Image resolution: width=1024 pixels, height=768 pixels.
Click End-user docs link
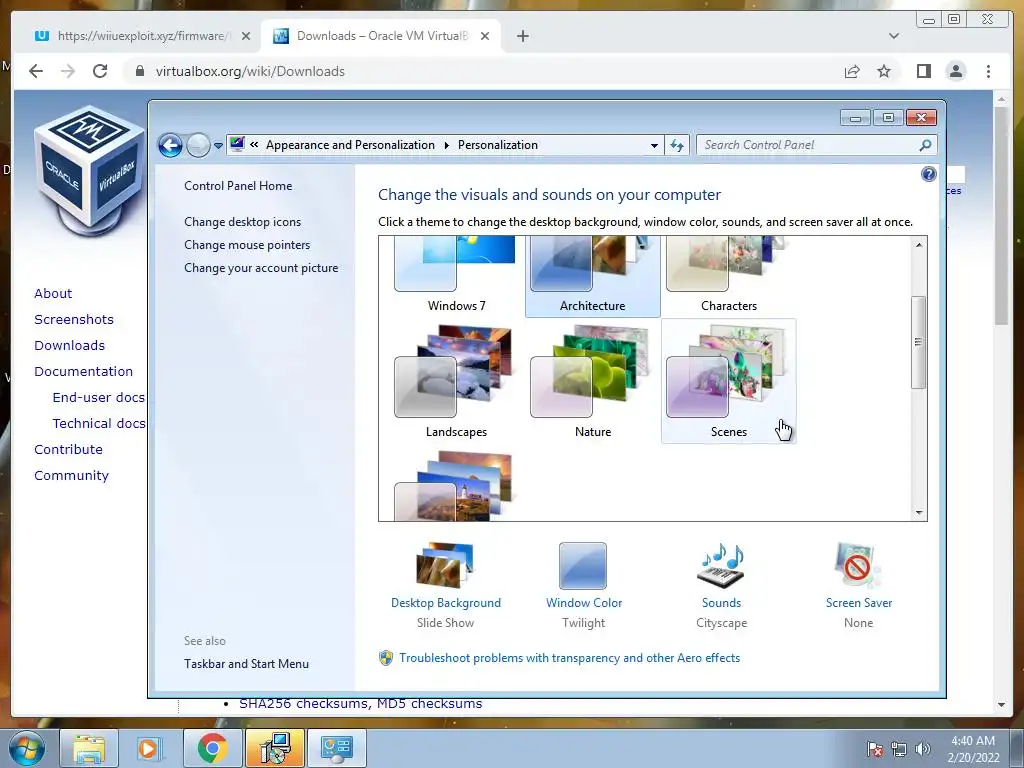point(99,397)
